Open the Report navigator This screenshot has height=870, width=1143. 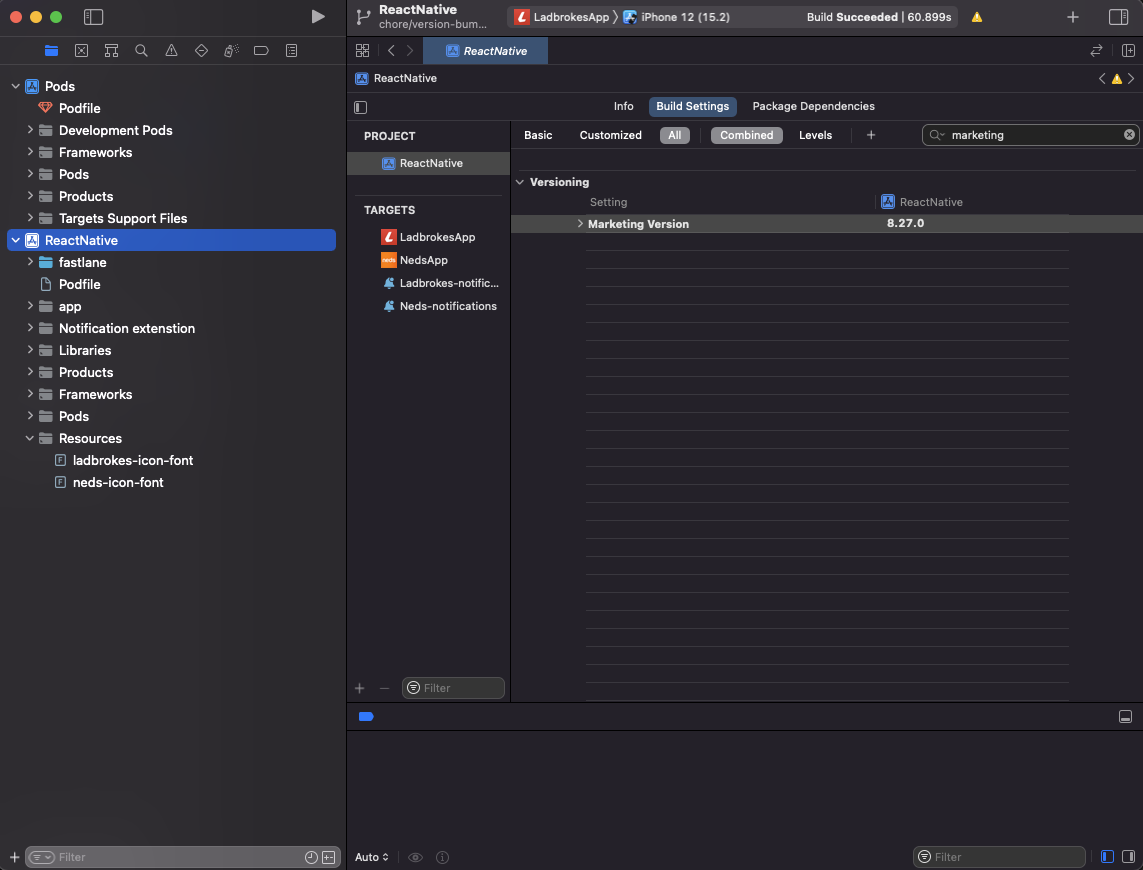click(x=292, y=50)
